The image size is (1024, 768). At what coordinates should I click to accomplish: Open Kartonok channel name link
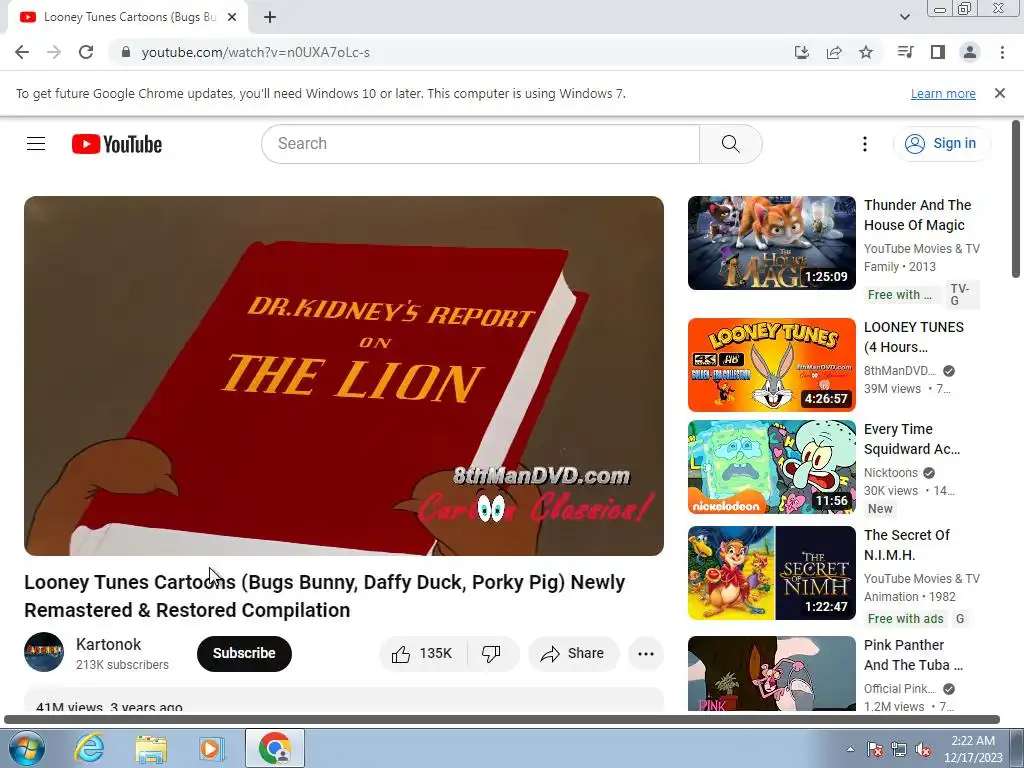[x=108, y=645]
